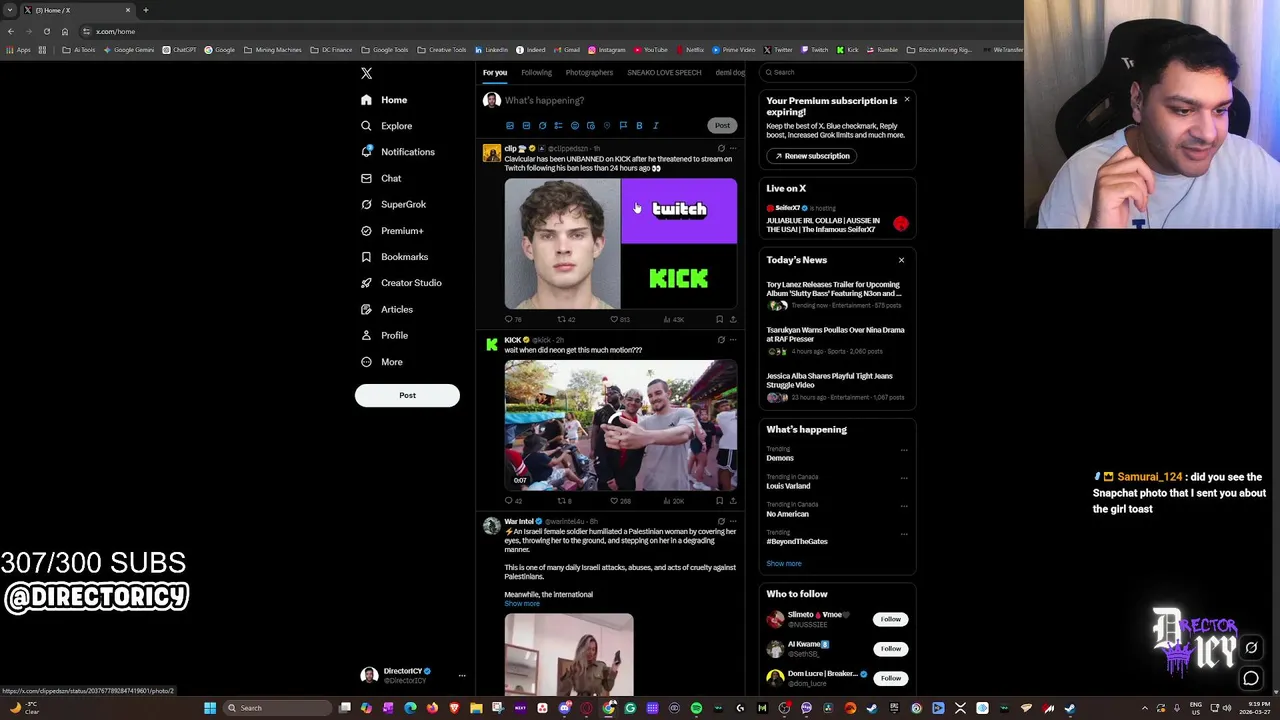Image resolution: width=1280 pixels, height=720 pixels.
Task: Share clip's post
Action: click(x=733, y=320)
